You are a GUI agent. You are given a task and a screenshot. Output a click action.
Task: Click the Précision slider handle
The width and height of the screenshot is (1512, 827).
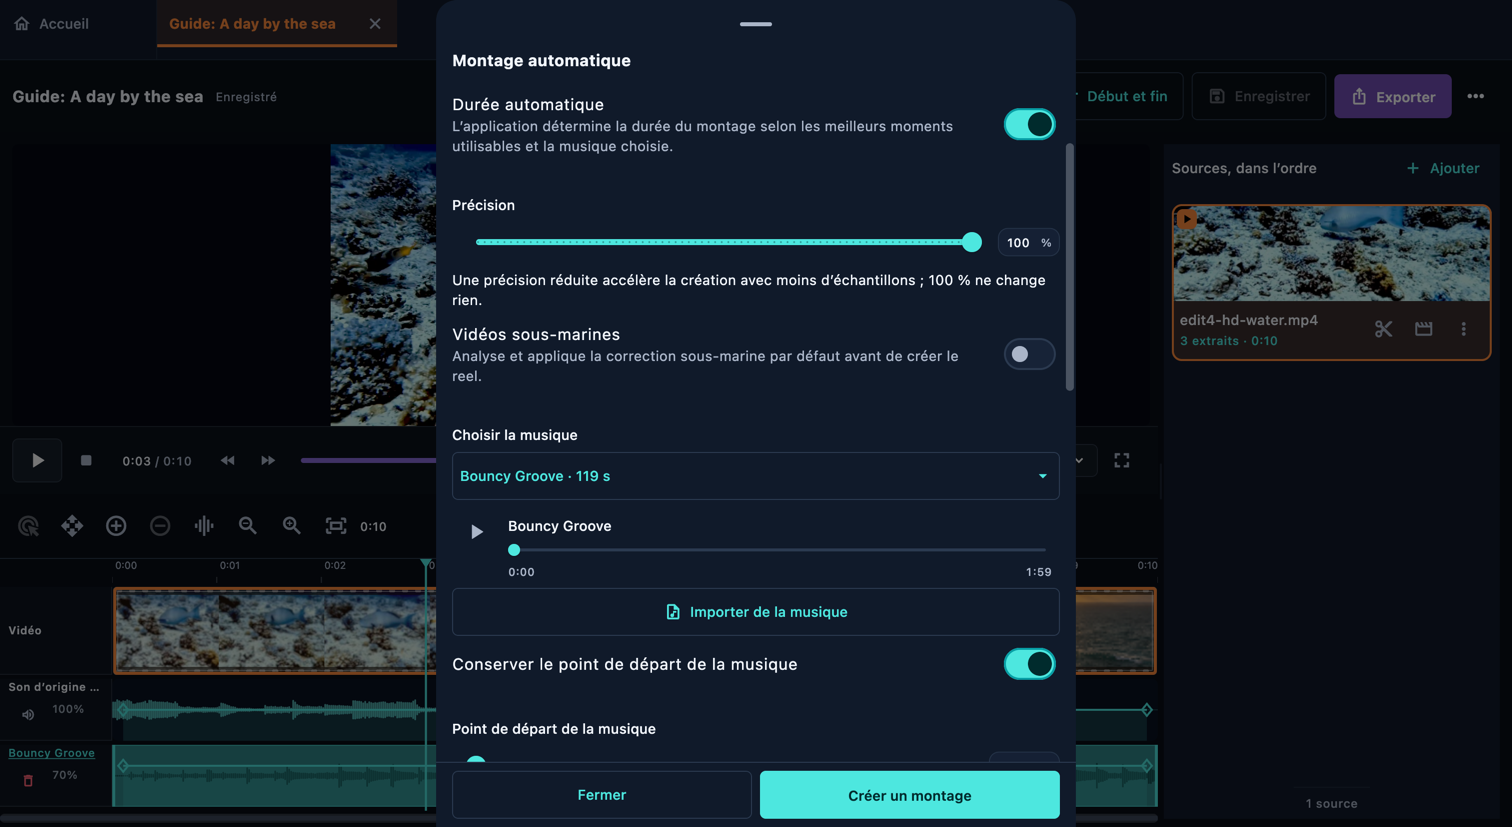(x=972, y=242)
